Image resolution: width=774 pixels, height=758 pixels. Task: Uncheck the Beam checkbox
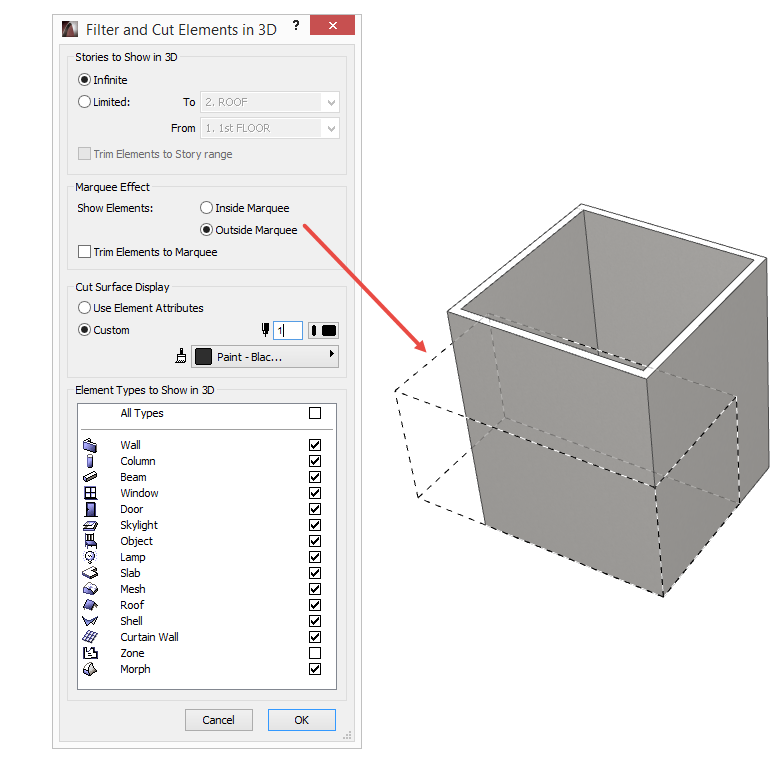pos(315,477)
